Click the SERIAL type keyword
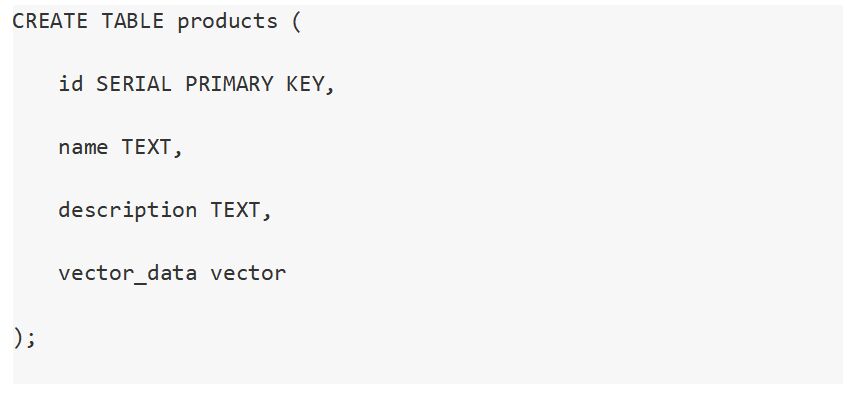 click(x=134, y=84)
